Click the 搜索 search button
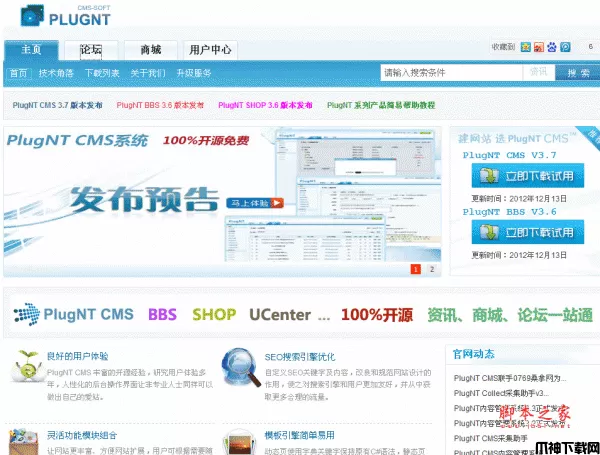 pos(577,73)
